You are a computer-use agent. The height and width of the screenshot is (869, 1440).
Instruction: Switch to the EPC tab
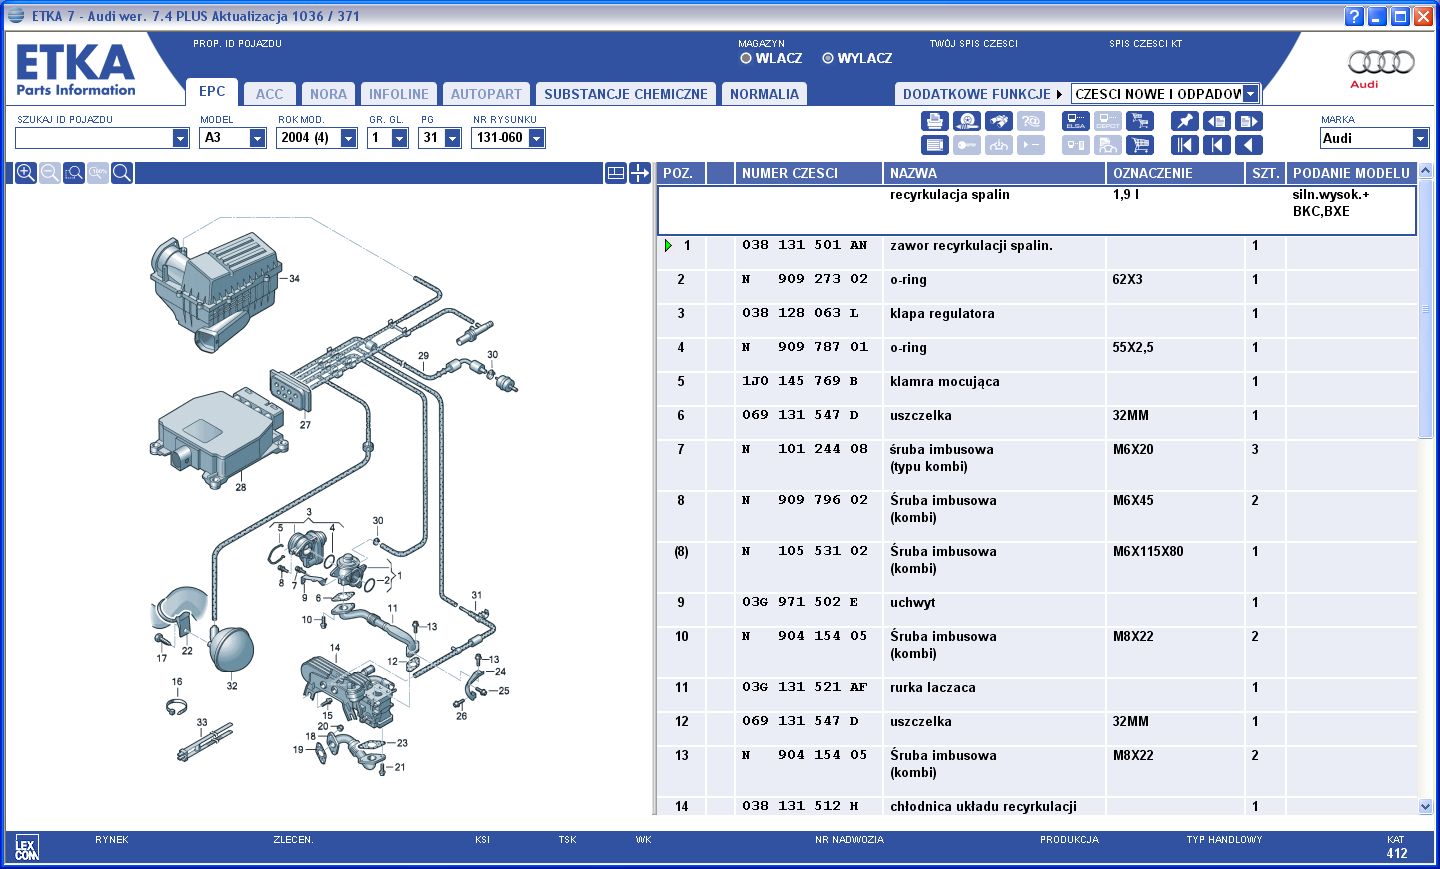(212, 91)
